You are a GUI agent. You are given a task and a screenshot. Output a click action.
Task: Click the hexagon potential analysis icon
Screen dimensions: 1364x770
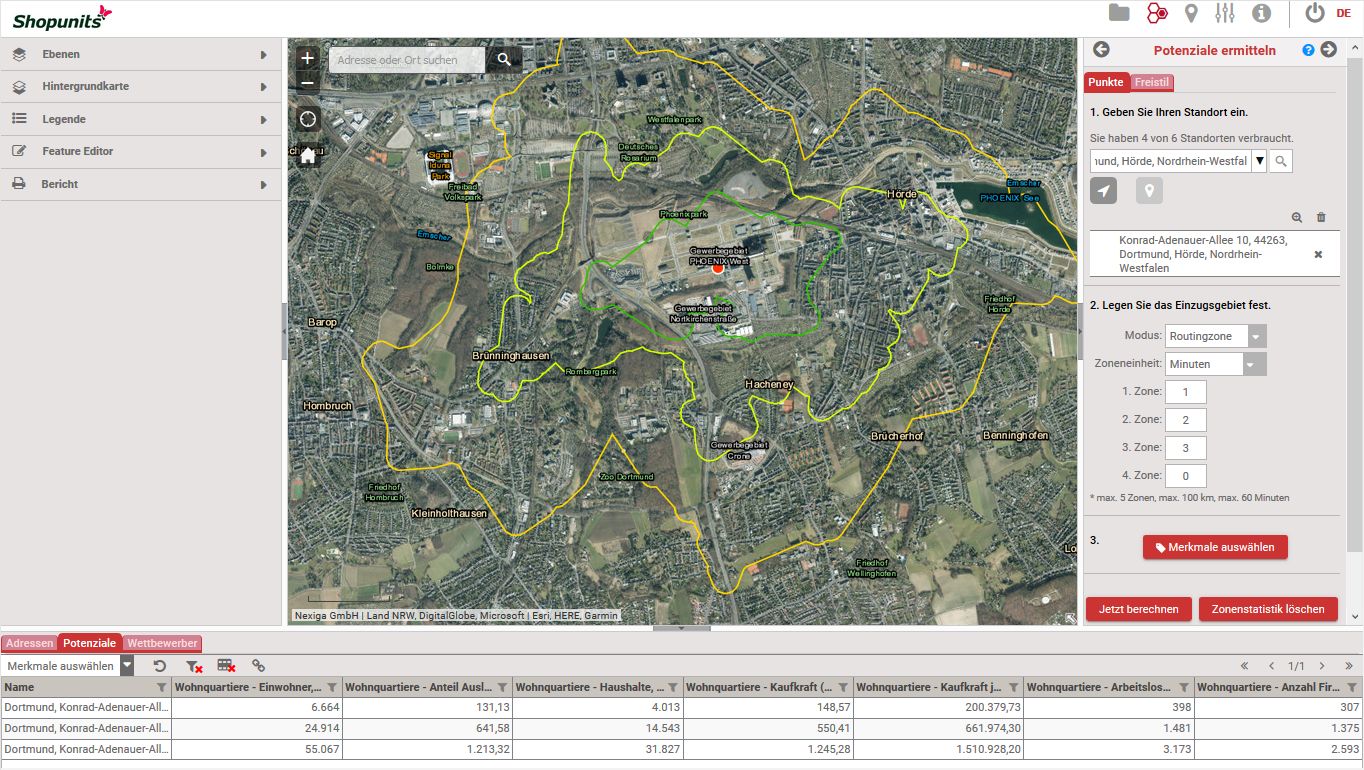(x=1156, y=13)
